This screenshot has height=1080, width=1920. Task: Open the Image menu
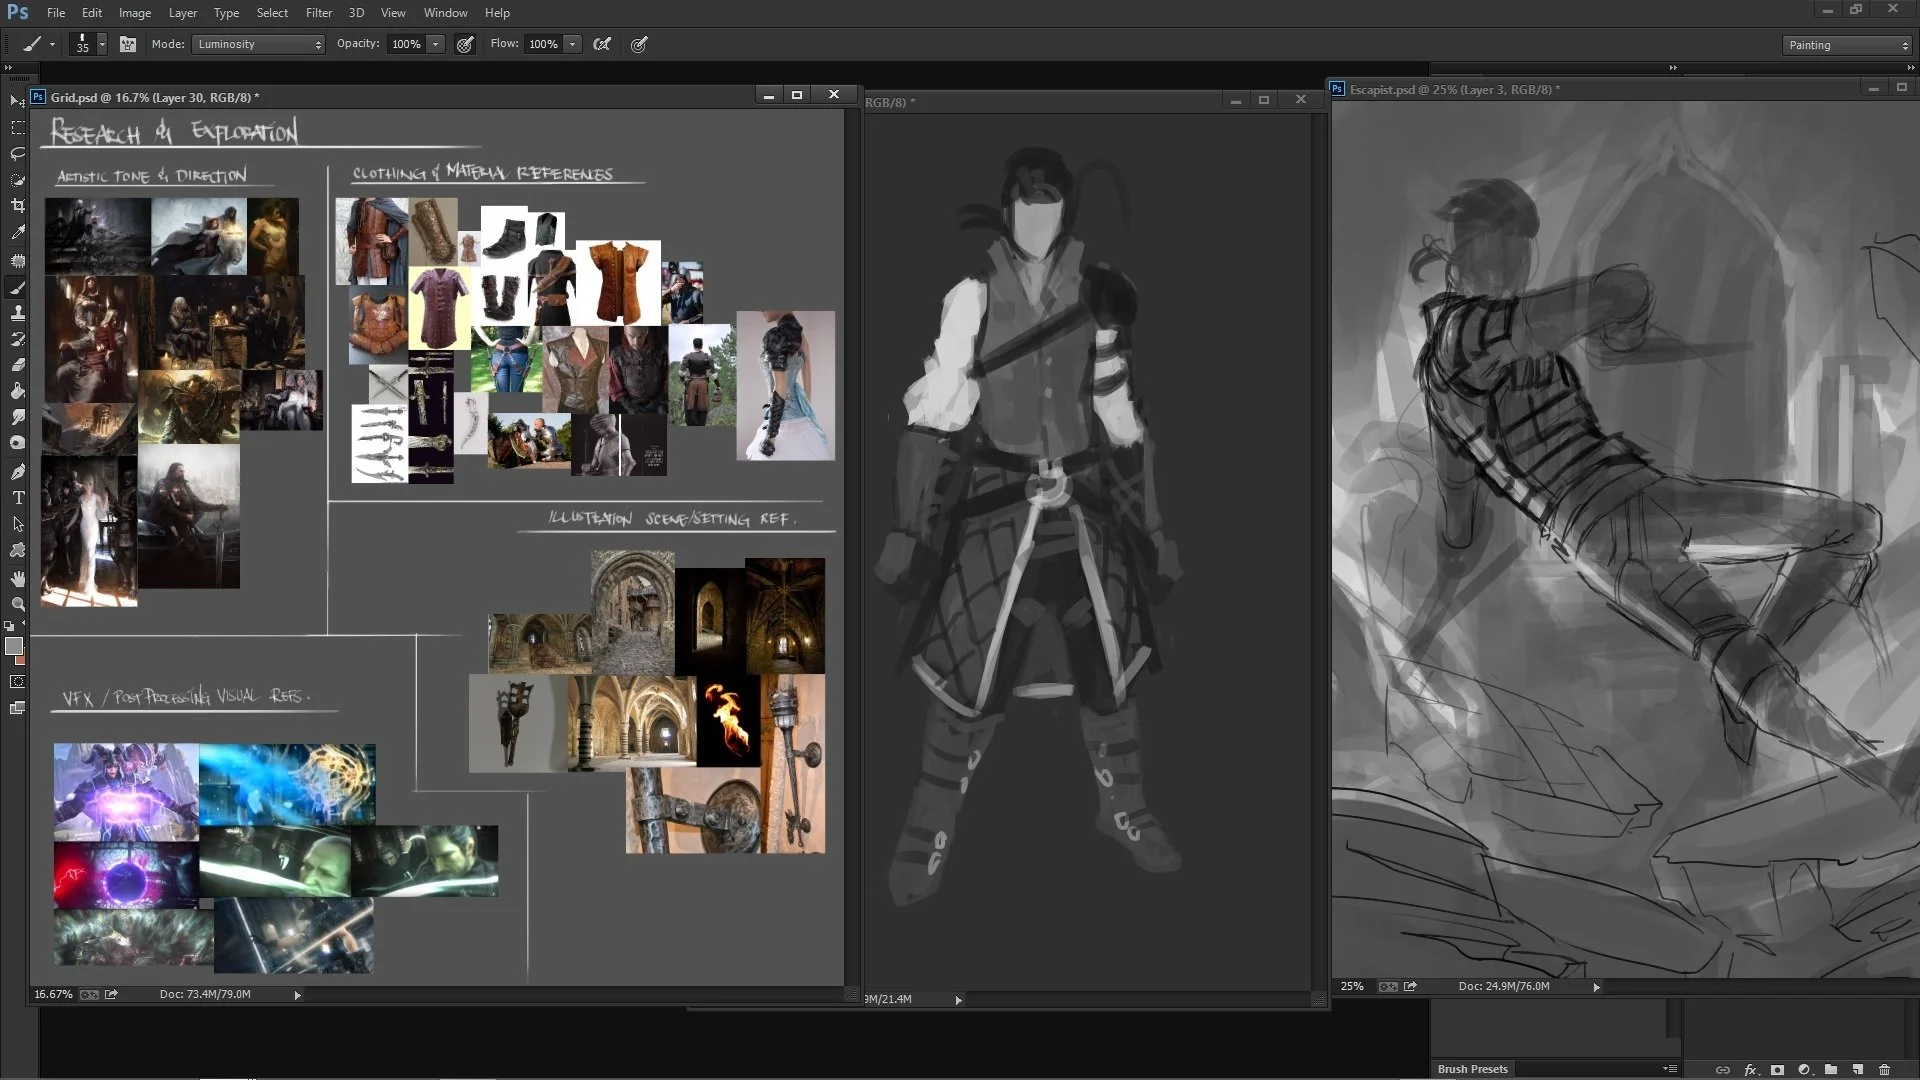click(135, 13)
